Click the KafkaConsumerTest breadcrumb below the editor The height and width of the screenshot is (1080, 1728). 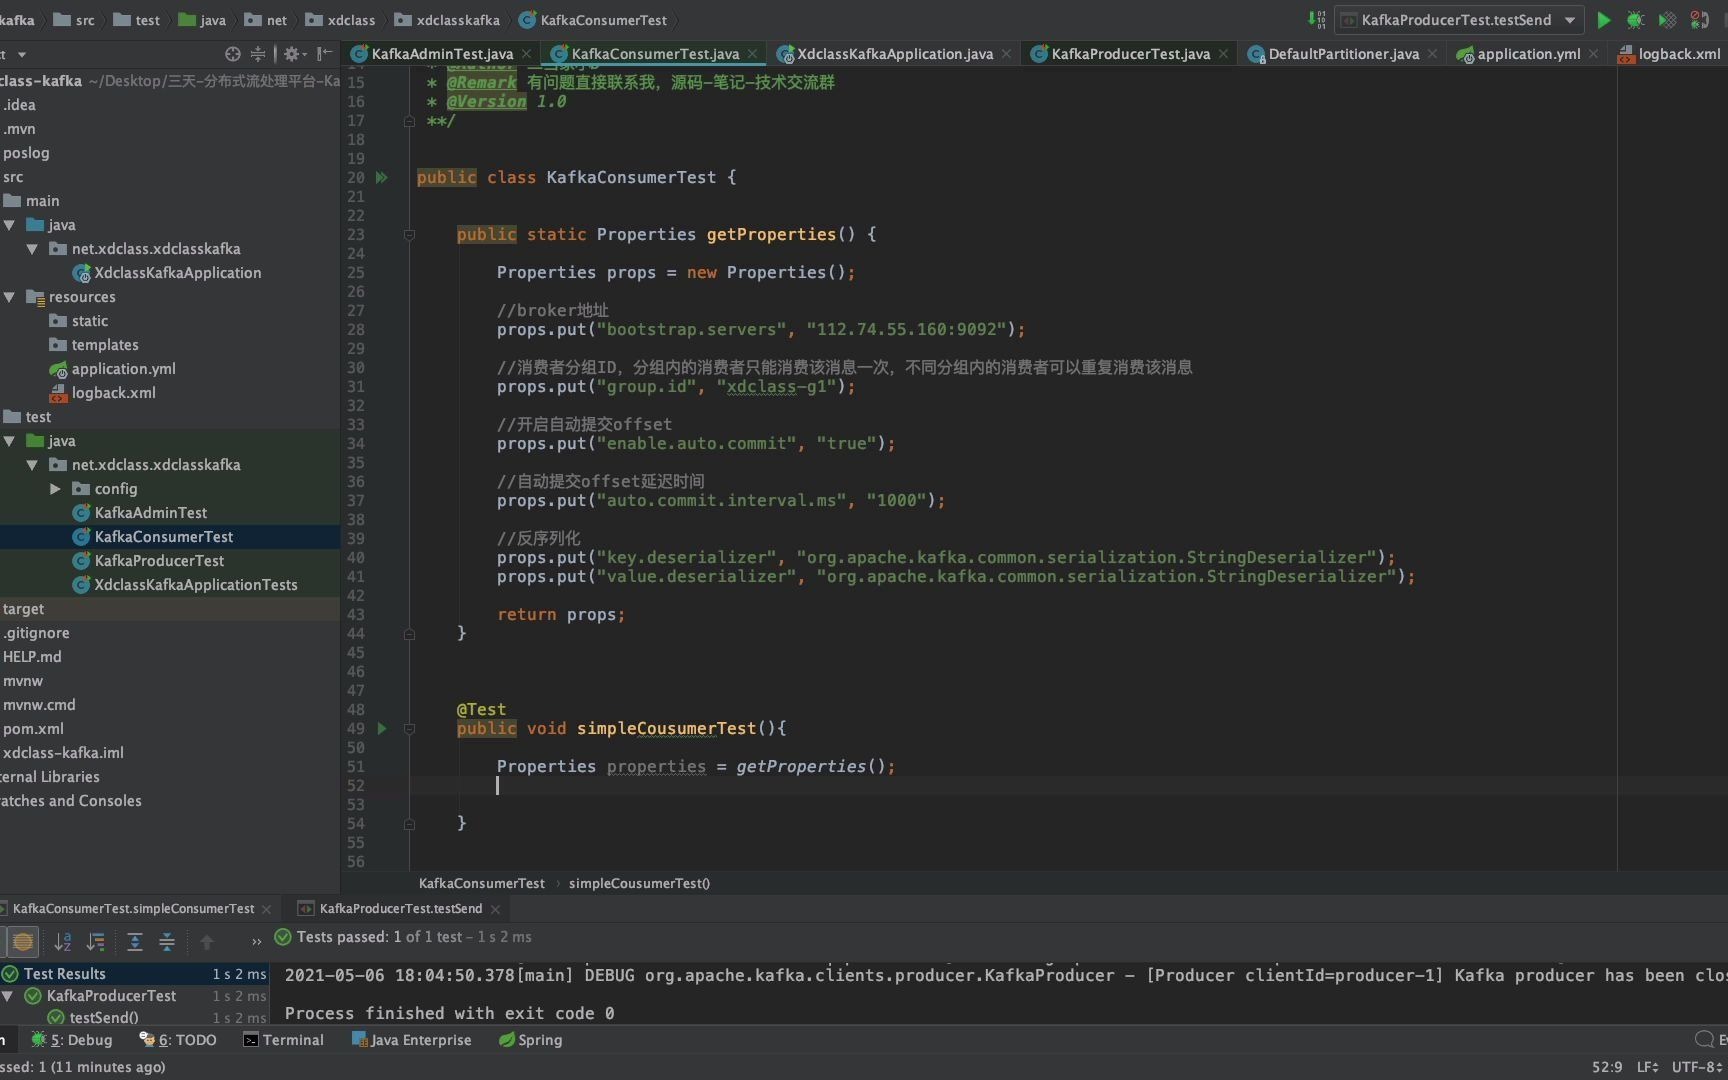tap(481, 883)
